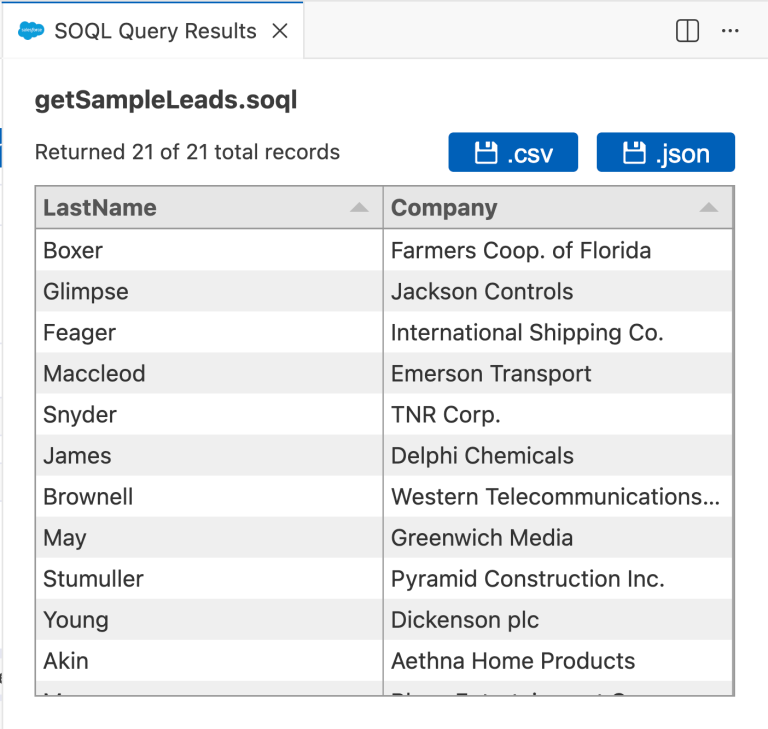
Task: Select the Feager last name cell
Action: (x=209, y=332)
